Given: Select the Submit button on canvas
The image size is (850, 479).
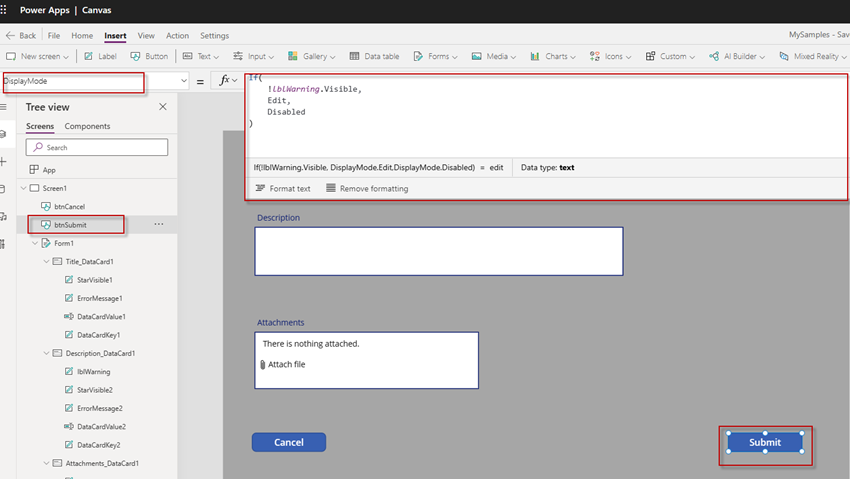Looking at the screenshot, I should click(765, 442).
